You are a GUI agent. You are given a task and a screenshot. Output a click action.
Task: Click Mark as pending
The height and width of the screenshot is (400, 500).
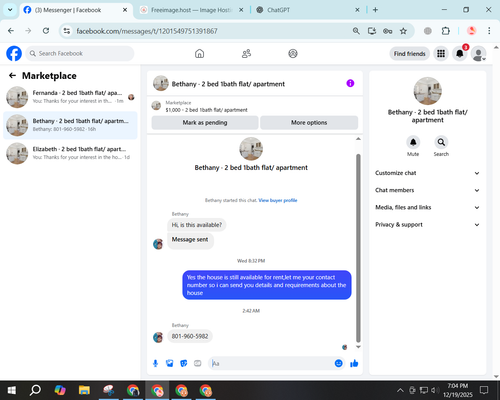coord(205,123)
